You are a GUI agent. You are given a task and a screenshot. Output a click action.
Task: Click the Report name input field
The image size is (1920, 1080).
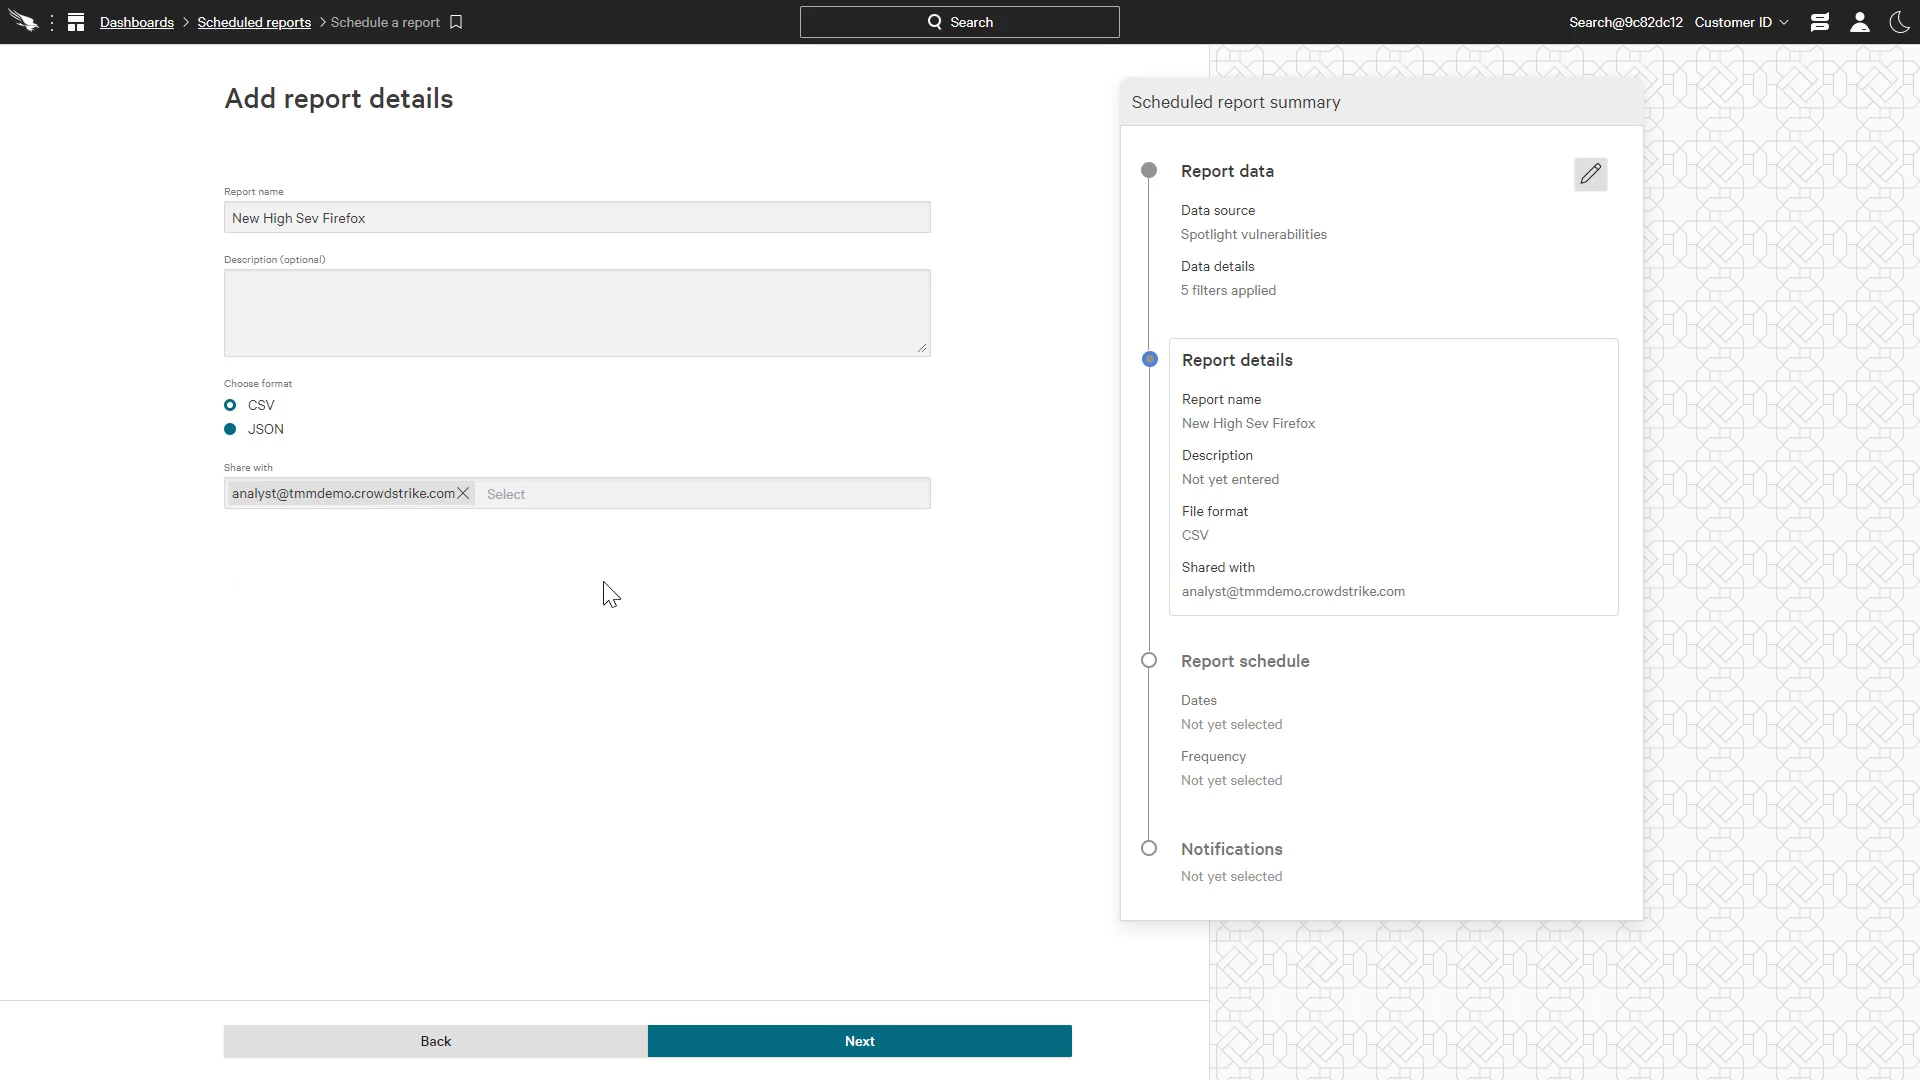coord(576,218)
